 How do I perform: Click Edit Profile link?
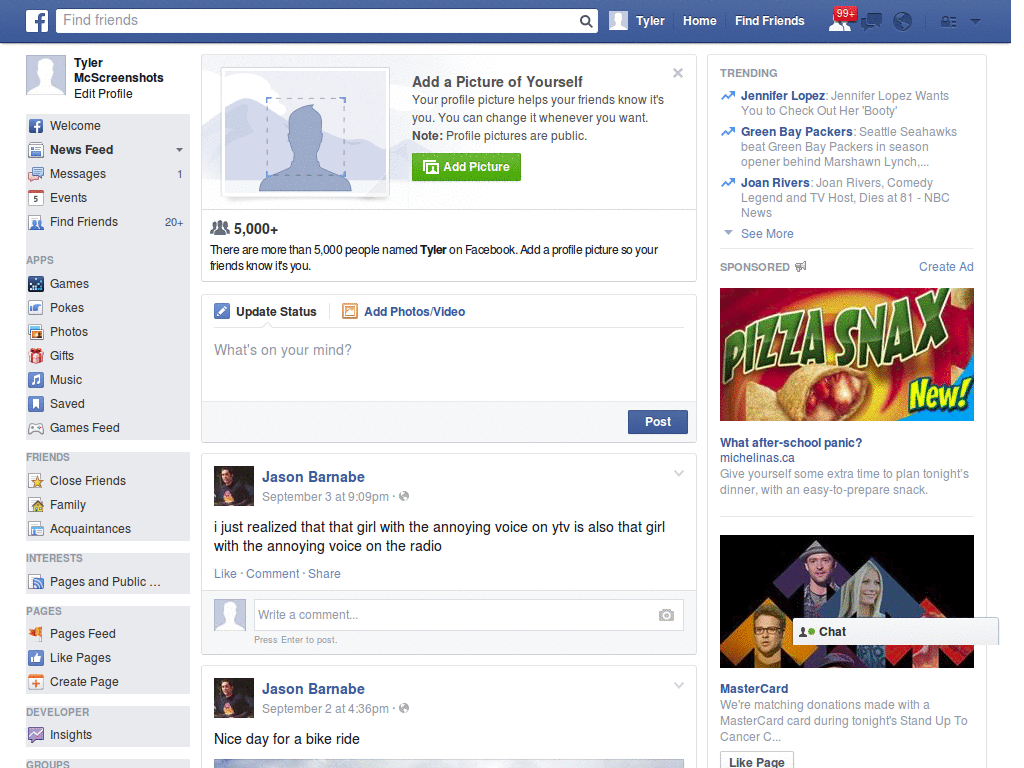(x=103, y=94)
